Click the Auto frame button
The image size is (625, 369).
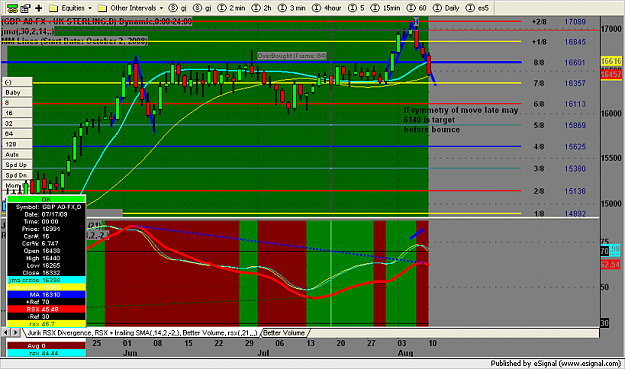tap(17, 155)
